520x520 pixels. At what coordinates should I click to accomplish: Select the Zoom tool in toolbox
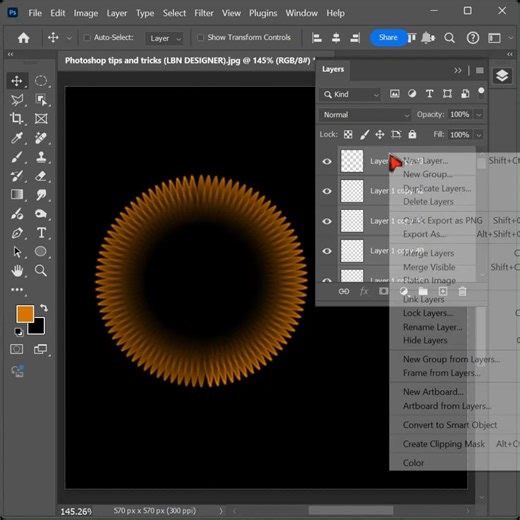pos(41,271)
